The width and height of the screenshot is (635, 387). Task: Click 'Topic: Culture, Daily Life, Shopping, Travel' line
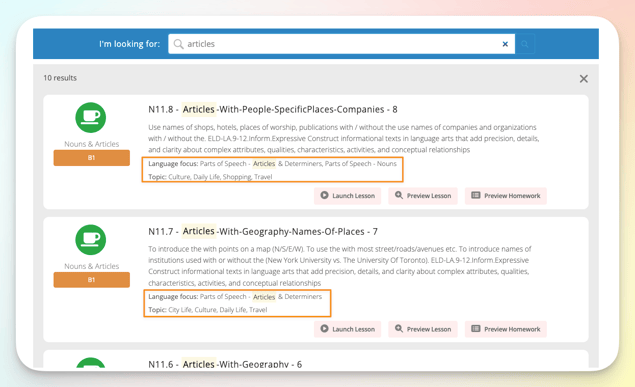[x=210, y=176]
